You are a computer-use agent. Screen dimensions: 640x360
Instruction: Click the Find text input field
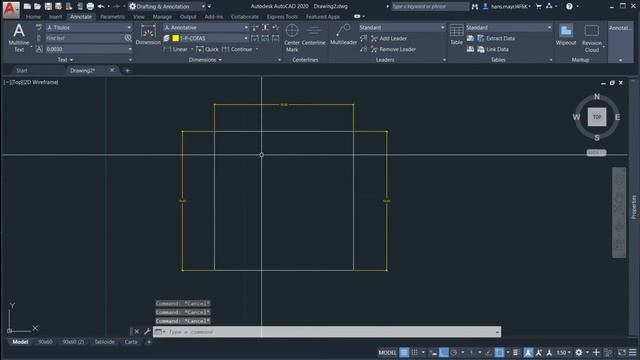84,38
